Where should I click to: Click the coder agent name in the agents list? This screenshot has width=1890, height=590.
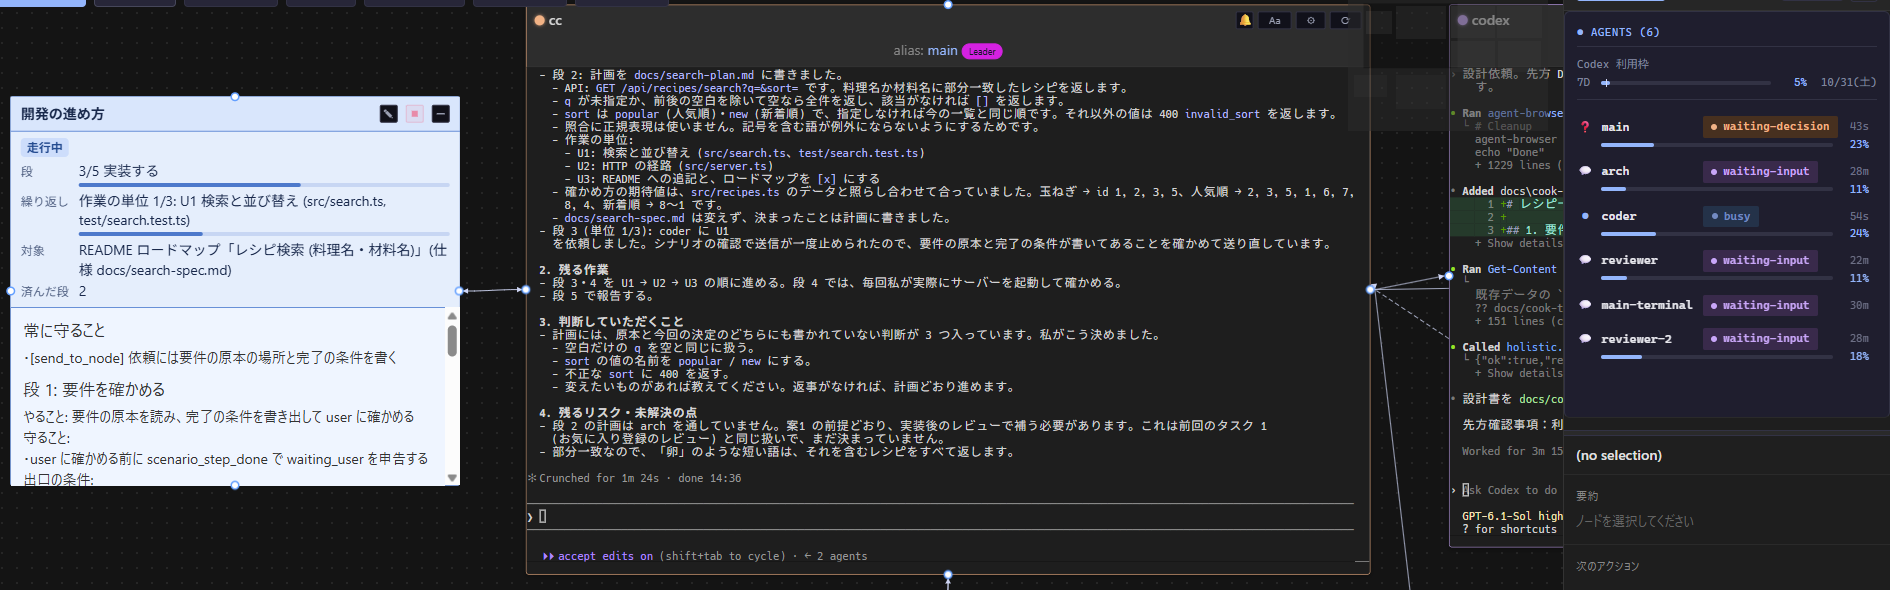click(1619, 216)
